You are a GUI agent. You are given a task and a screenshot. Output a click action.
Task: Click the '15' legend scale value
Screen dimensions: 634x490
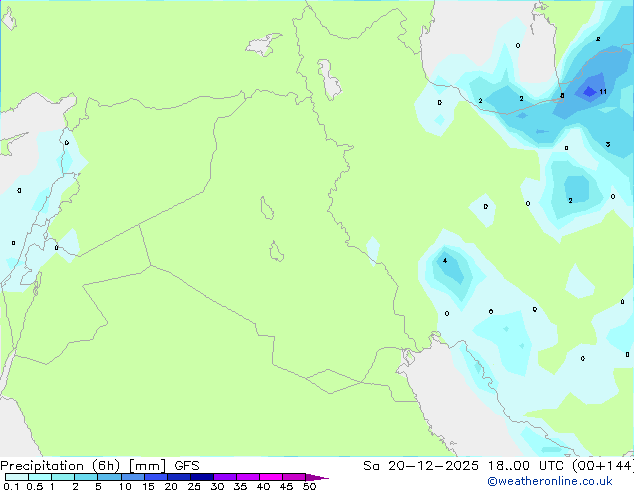coord(148,486)
